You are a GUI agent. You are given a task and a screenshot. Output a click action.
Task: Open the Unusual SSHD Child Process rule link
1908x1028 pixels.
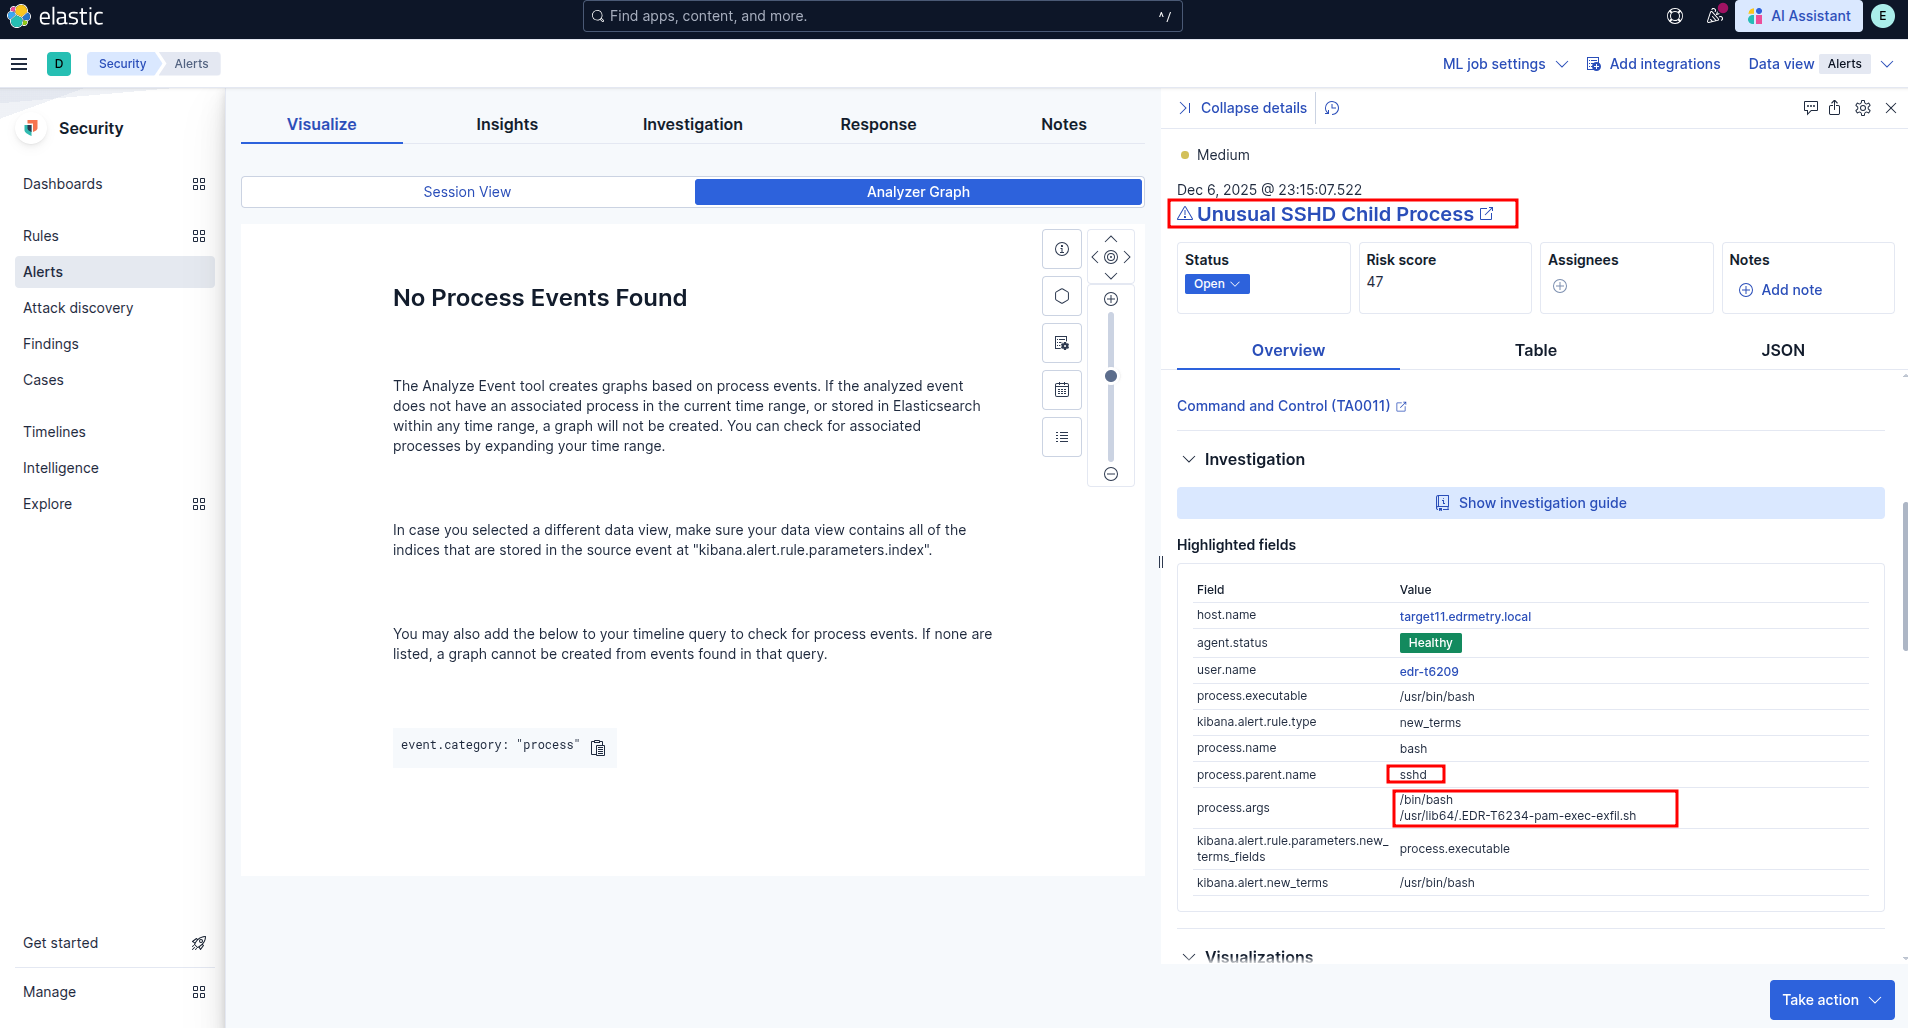(x=1335, y=214)
